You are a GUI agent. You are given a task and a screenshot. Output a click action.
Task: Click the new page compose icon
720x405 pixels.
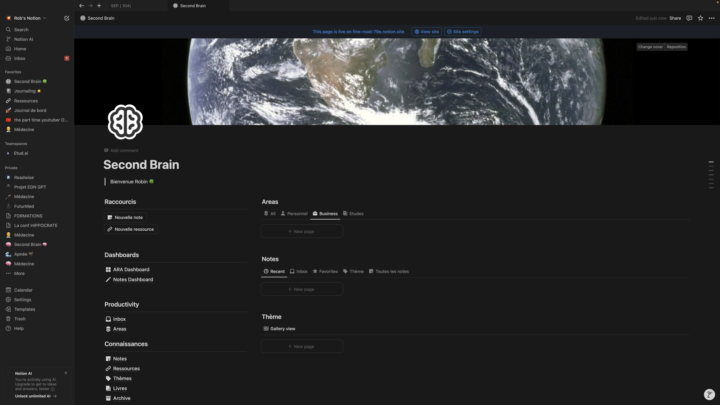pos(67,18)
